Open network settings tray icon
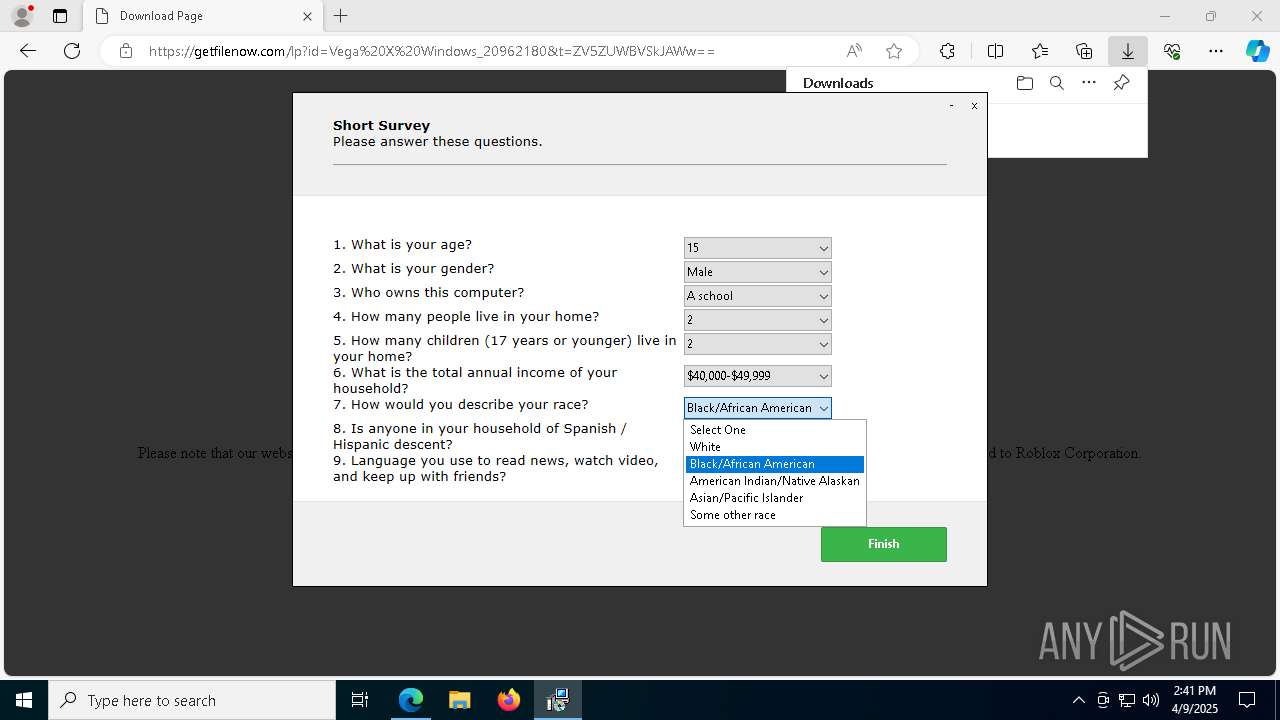Screen dimensions: 1280x720 (x=1127, y=700)
